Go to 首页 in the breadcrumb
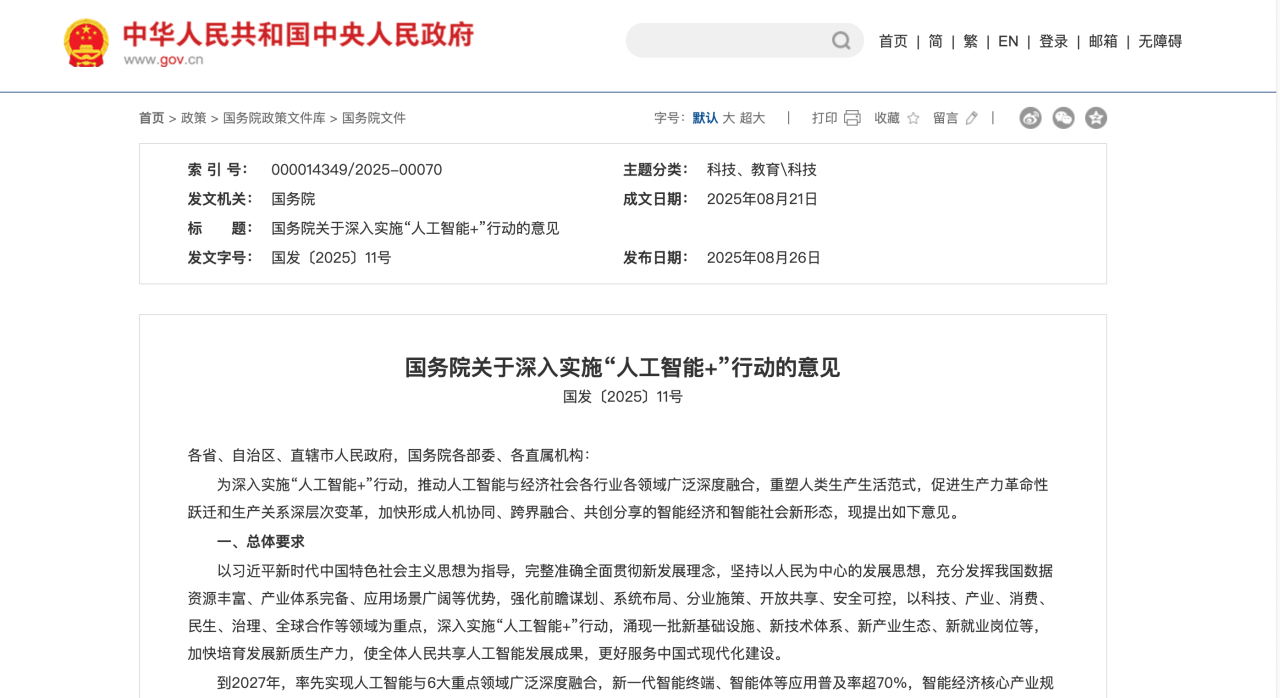 click(x=151, y=118)
